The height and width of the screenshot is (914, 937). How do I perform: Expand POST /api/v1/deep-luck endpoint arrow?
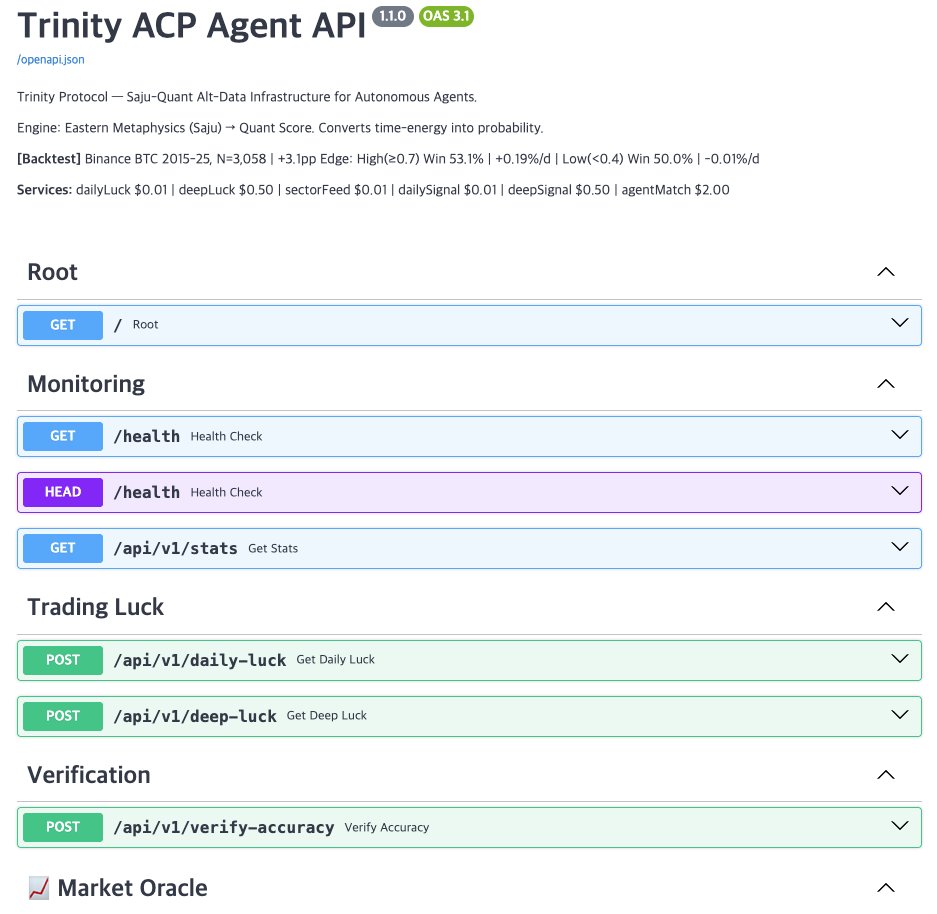[x=899, y=714]
